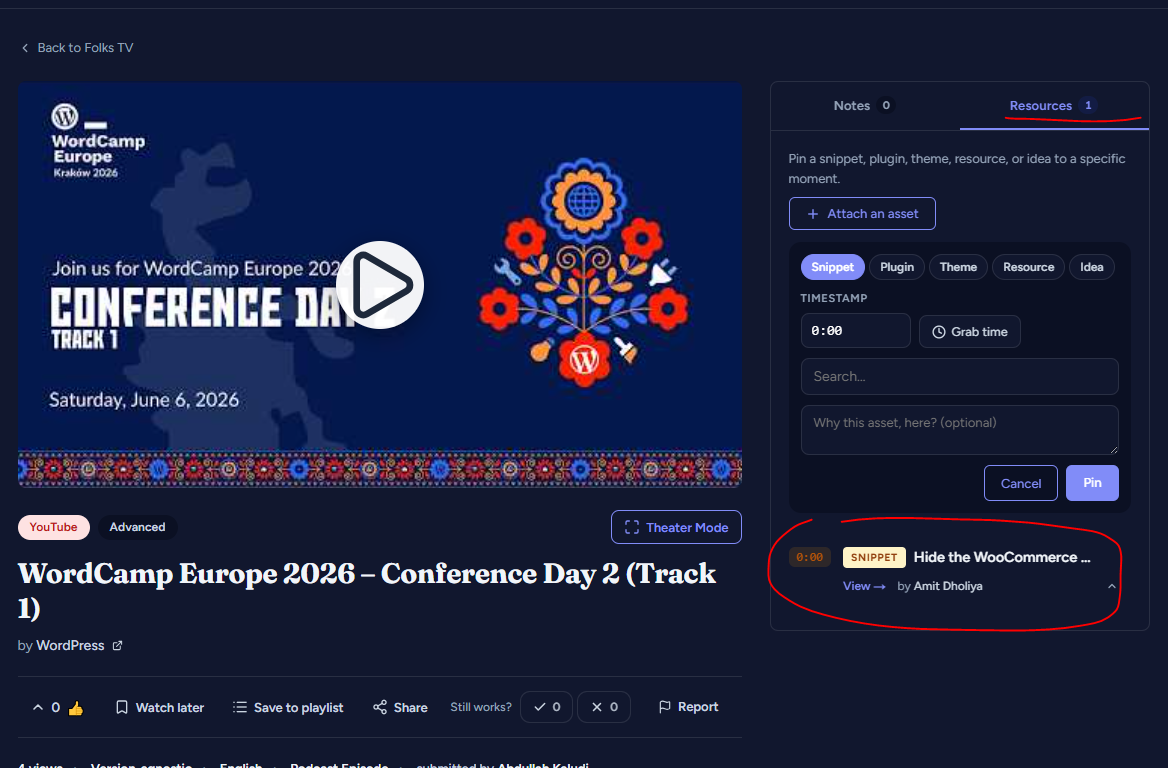Image resolution: width=1168 pixels, height=768 pixels.
Task: Click the Advanced level badge
Action: coord(137,527)
